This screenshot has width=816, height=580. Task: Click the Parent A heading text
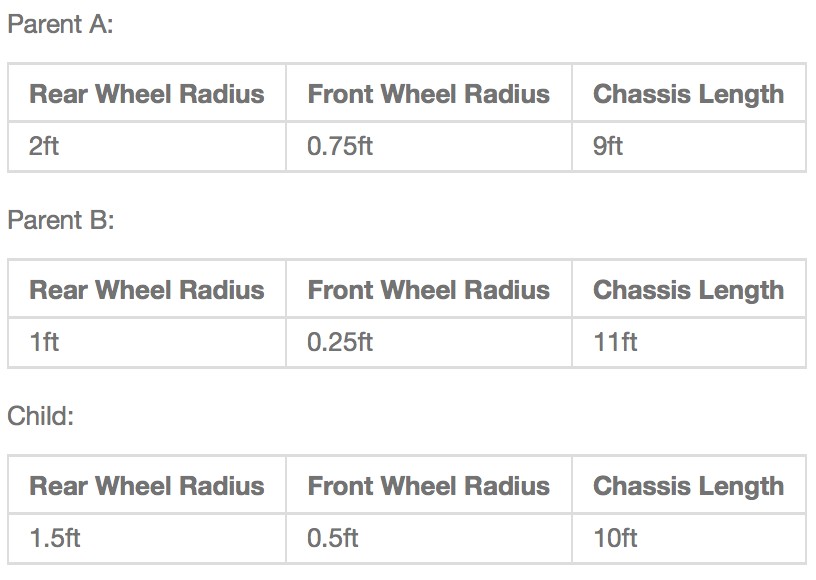pyautogui.click(x=60, y=24)
